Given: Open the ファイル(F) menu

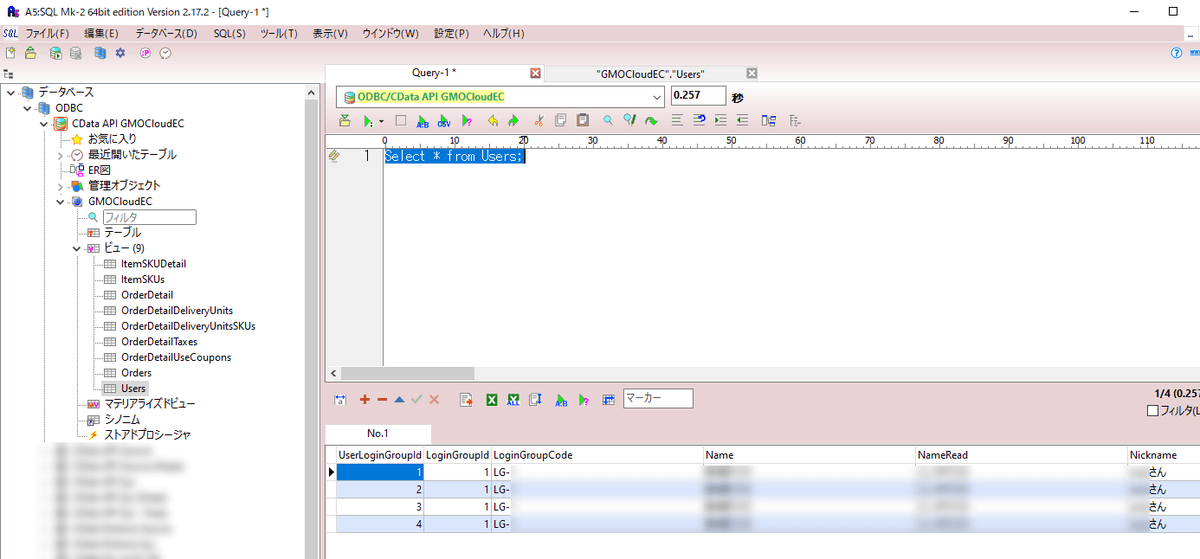Looking at the screenshot, I should (47, 33).
